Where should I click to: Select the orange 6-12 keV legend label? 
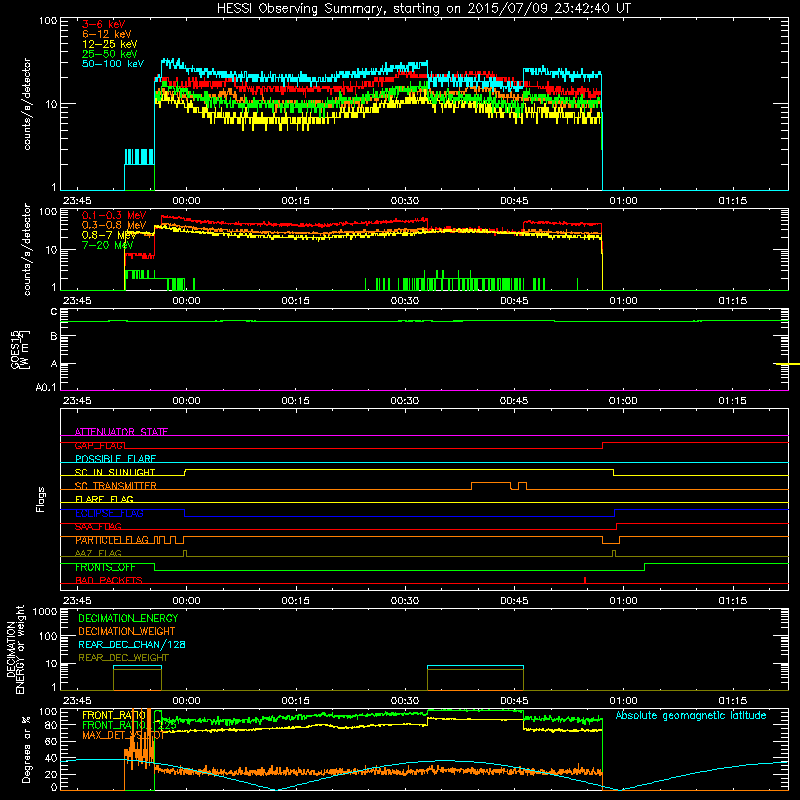(107, 34)
